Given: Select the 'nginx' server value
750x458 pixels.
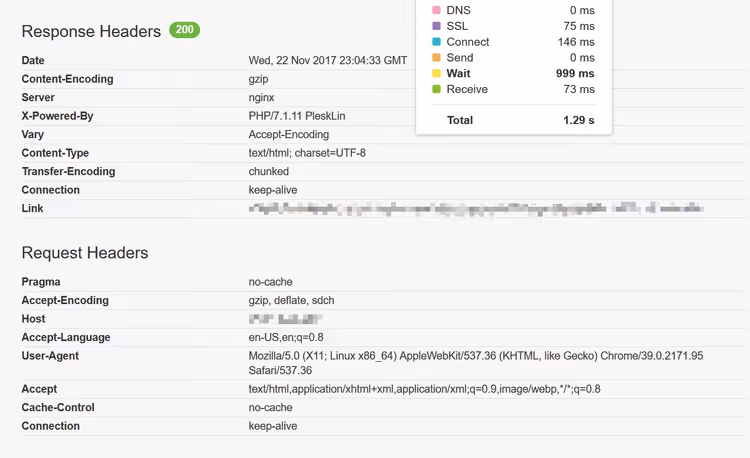Looking at the screenshot, I should click(x=261, y=98).
